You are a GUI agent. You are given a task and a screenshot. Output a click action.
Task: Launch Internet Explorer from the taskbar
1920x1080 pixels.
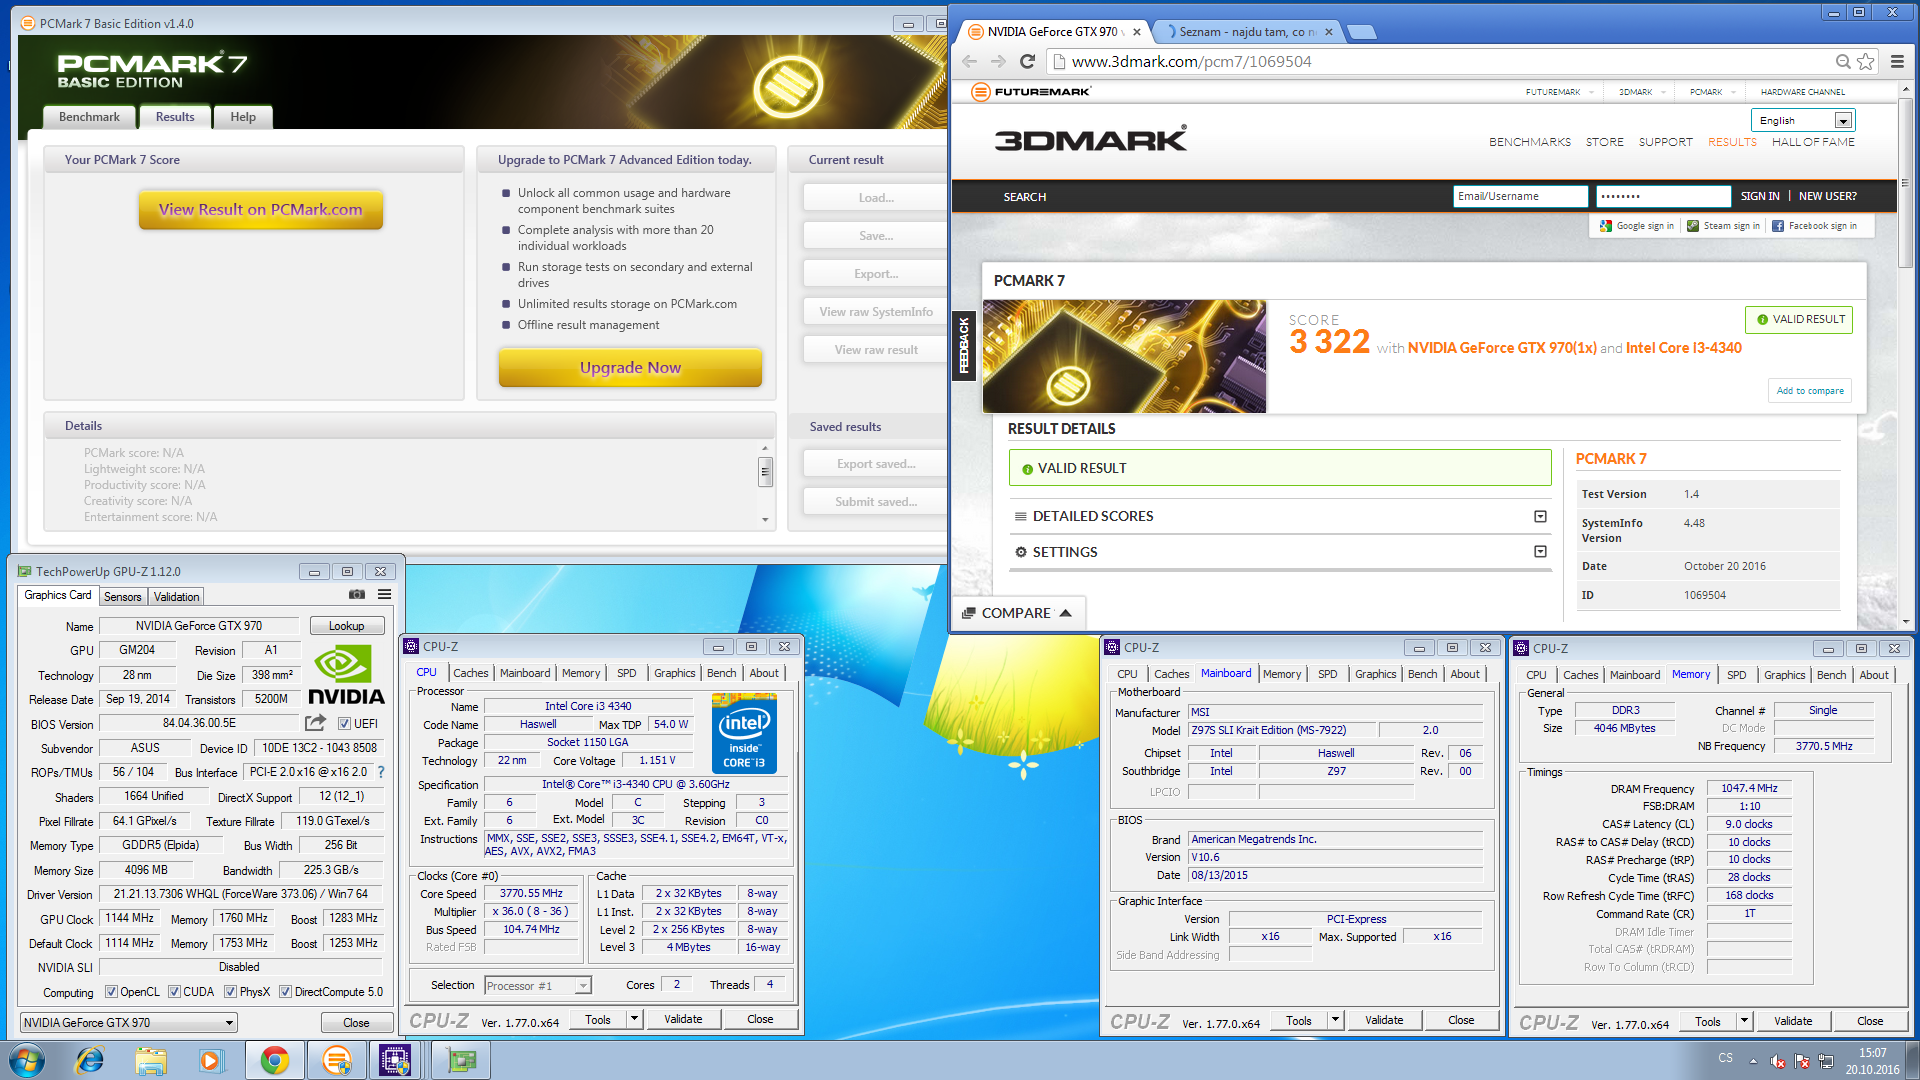click(x=89, y=1060)
